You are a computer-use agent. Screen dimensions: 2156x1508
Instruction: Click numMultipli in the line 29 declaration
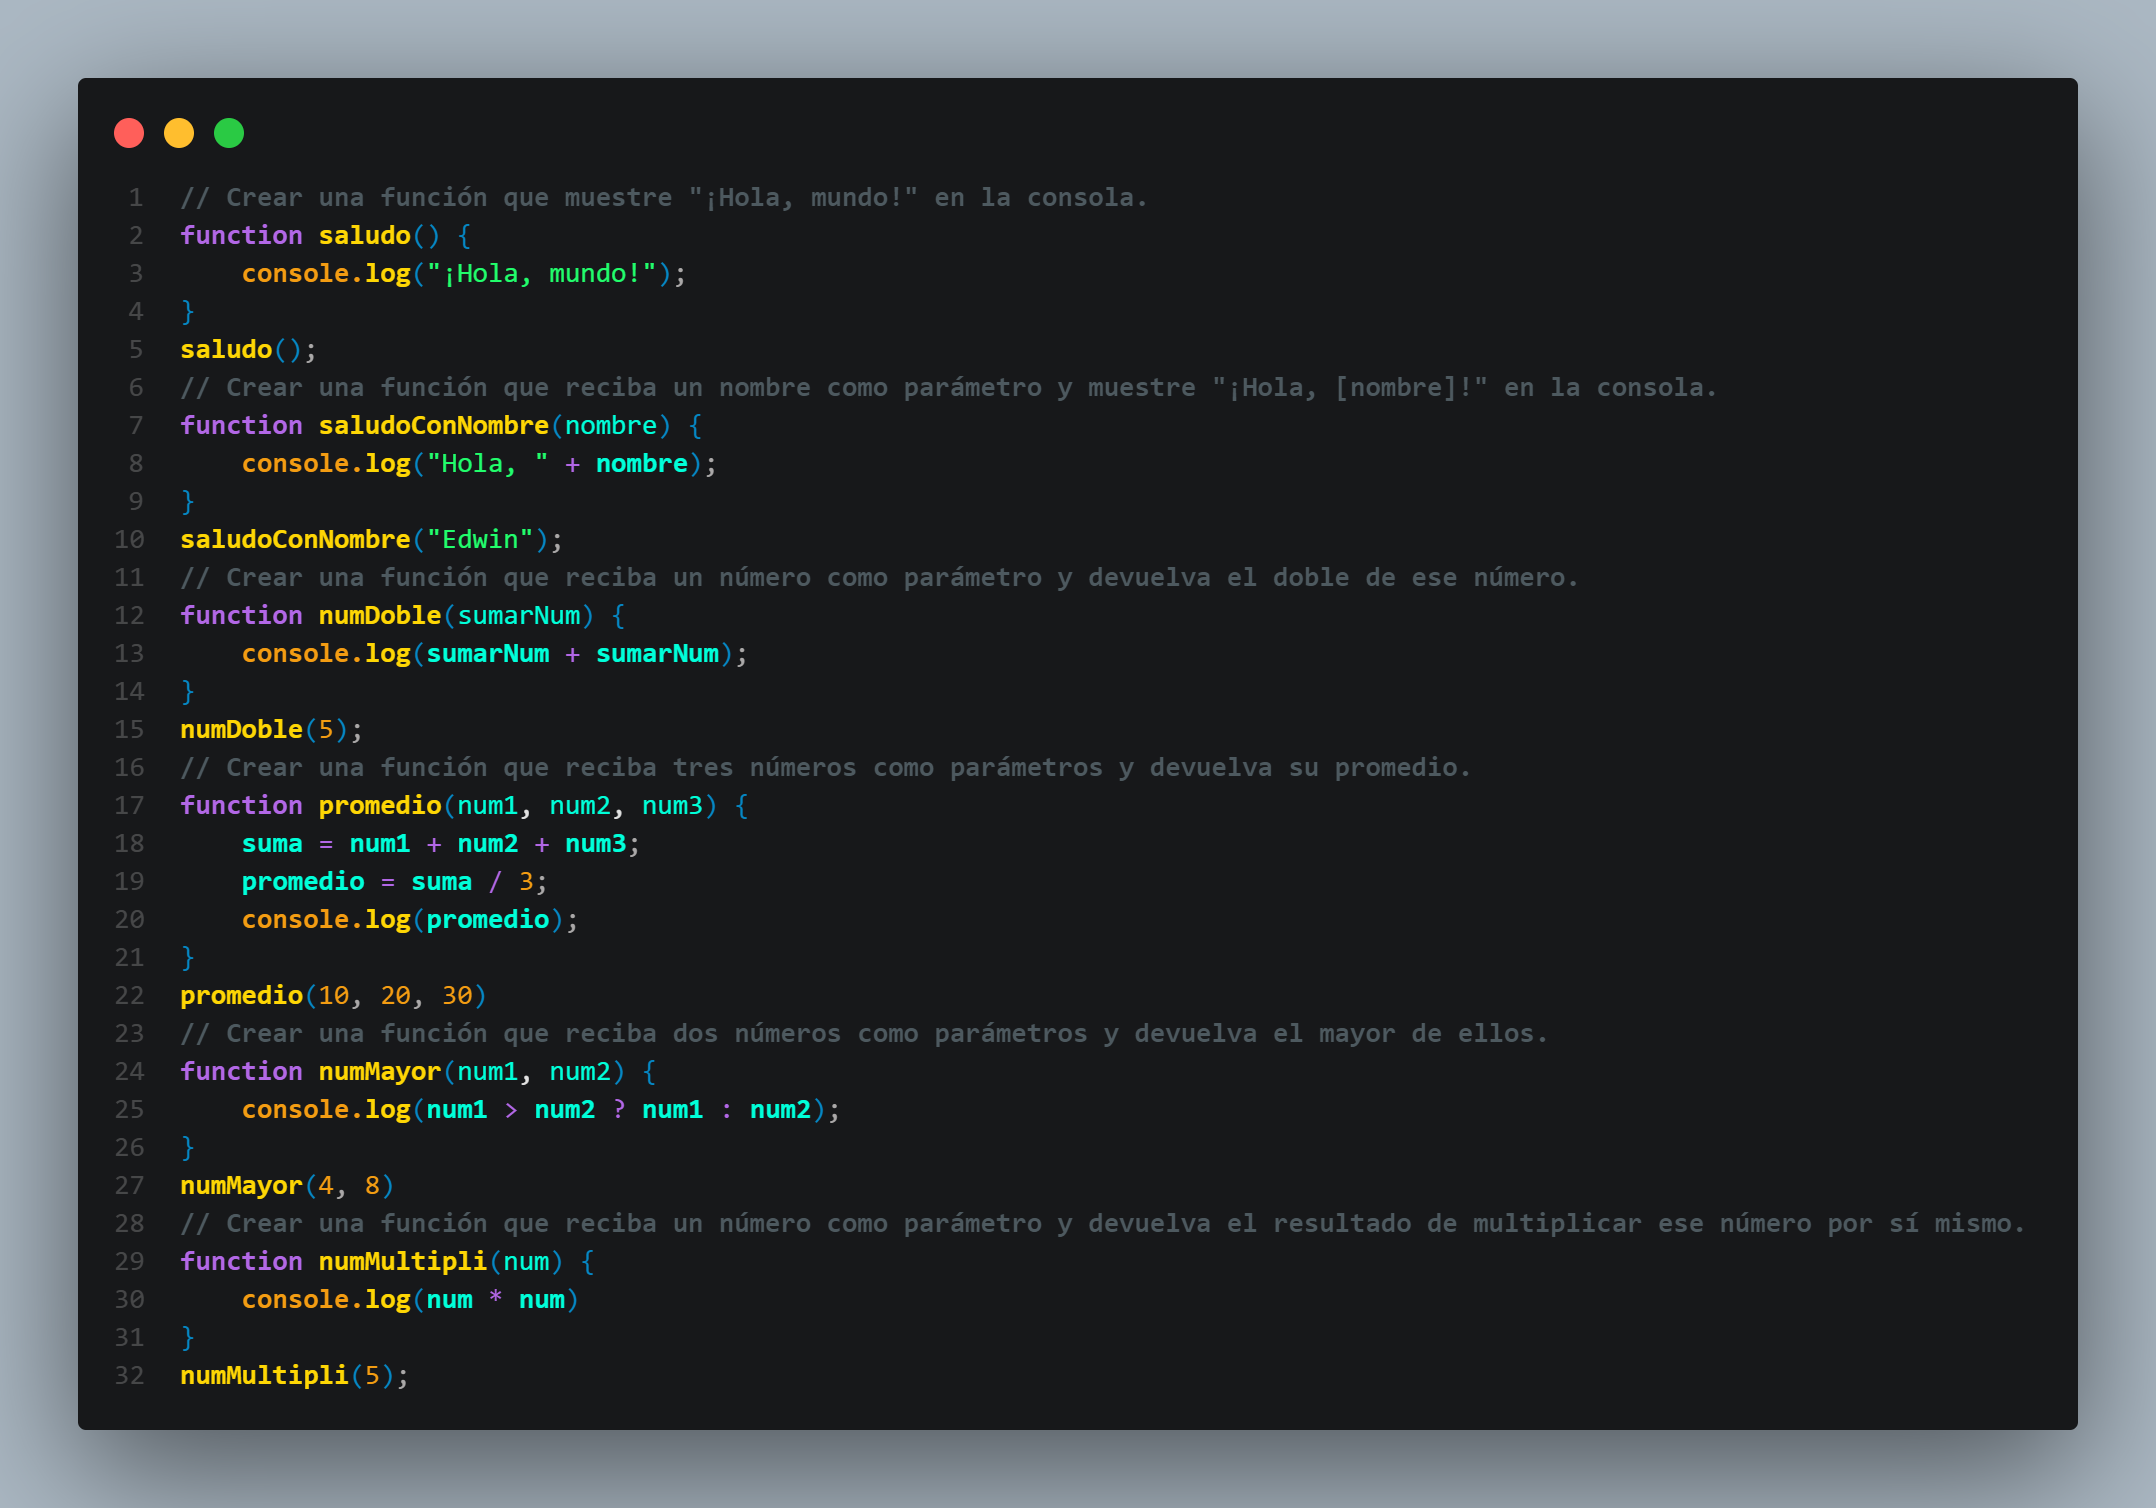(x=403, y=1262)
